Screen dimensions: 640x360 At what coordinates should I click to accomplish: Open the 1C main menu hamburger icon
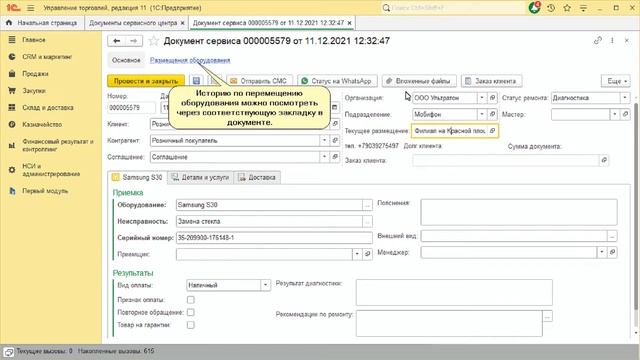coord(30,8)
